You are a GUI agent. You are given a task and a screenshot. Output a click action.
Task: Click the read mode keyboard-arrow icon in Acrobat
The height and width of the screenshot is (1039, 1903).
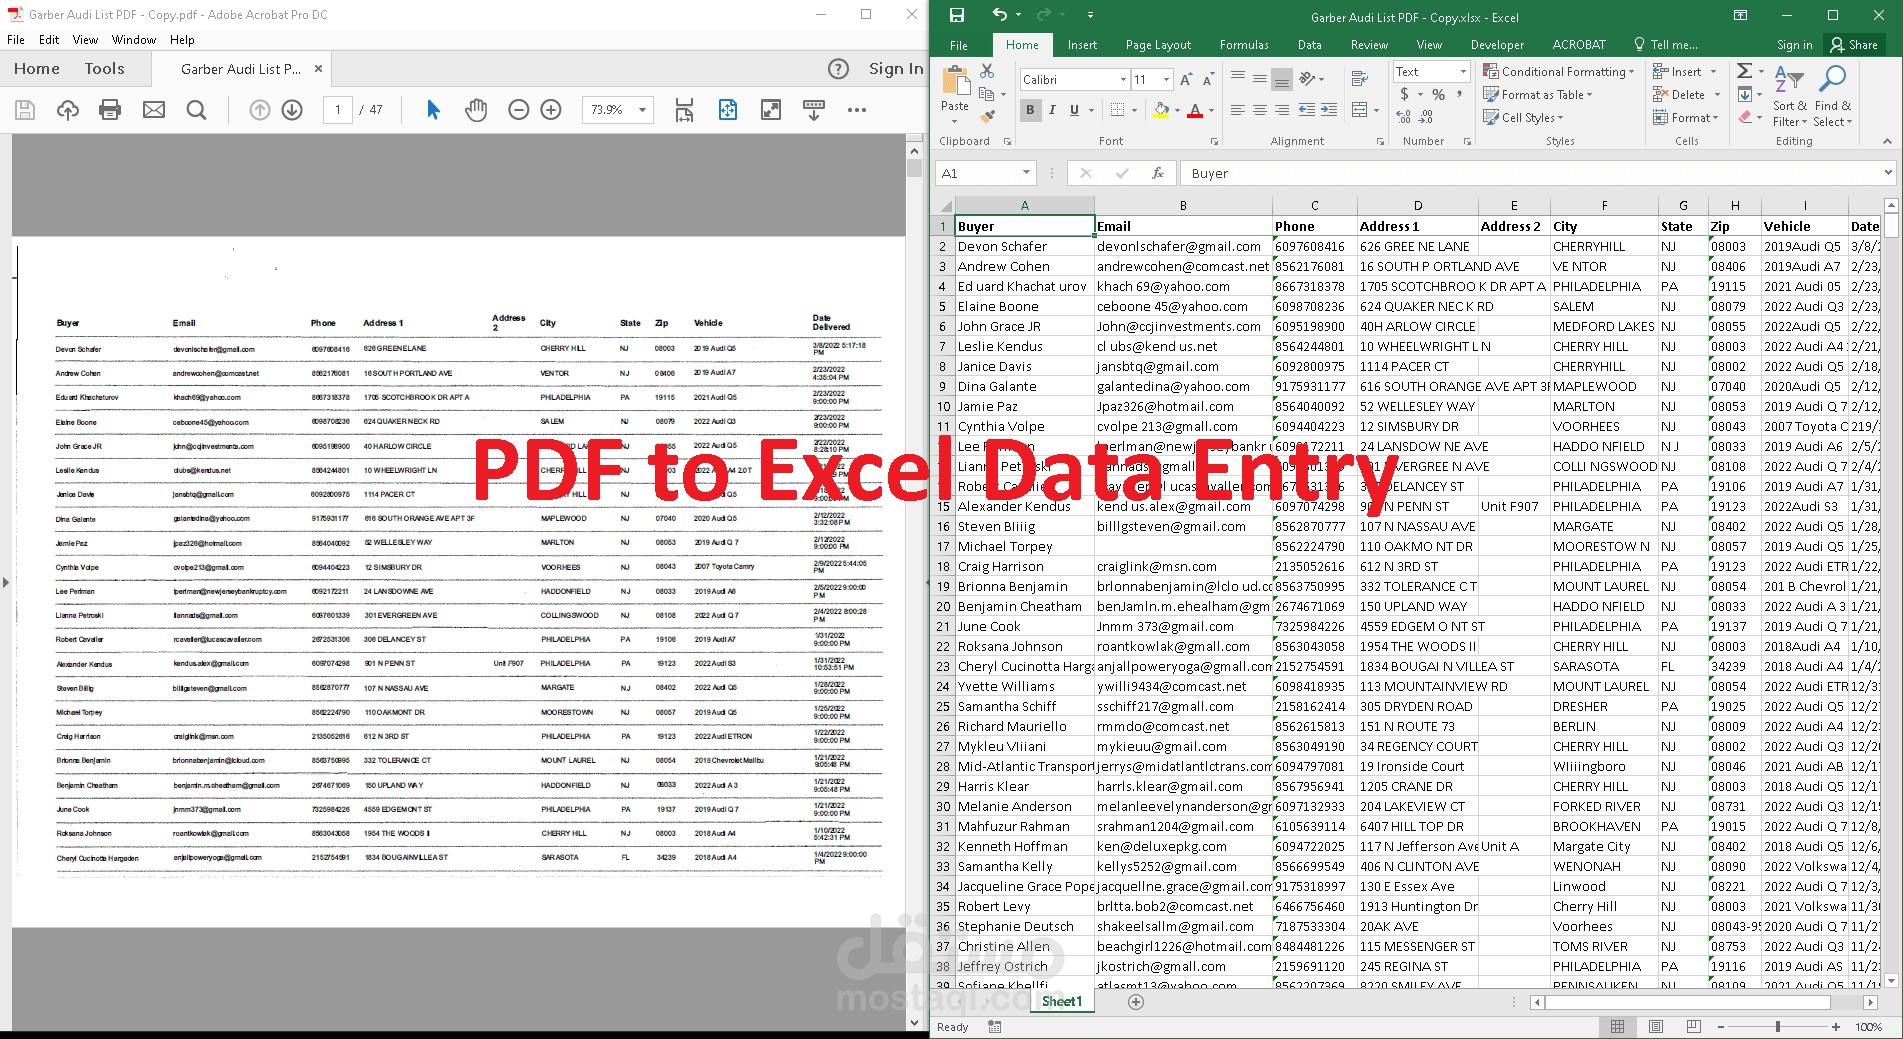tap(814, 110)
